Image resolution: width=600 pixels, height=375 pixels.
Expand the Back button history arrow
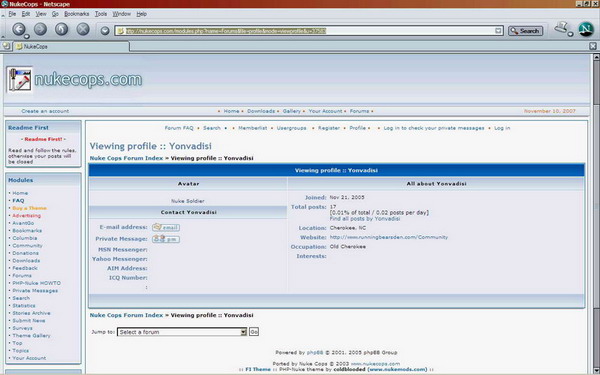(x=27, y=36)
